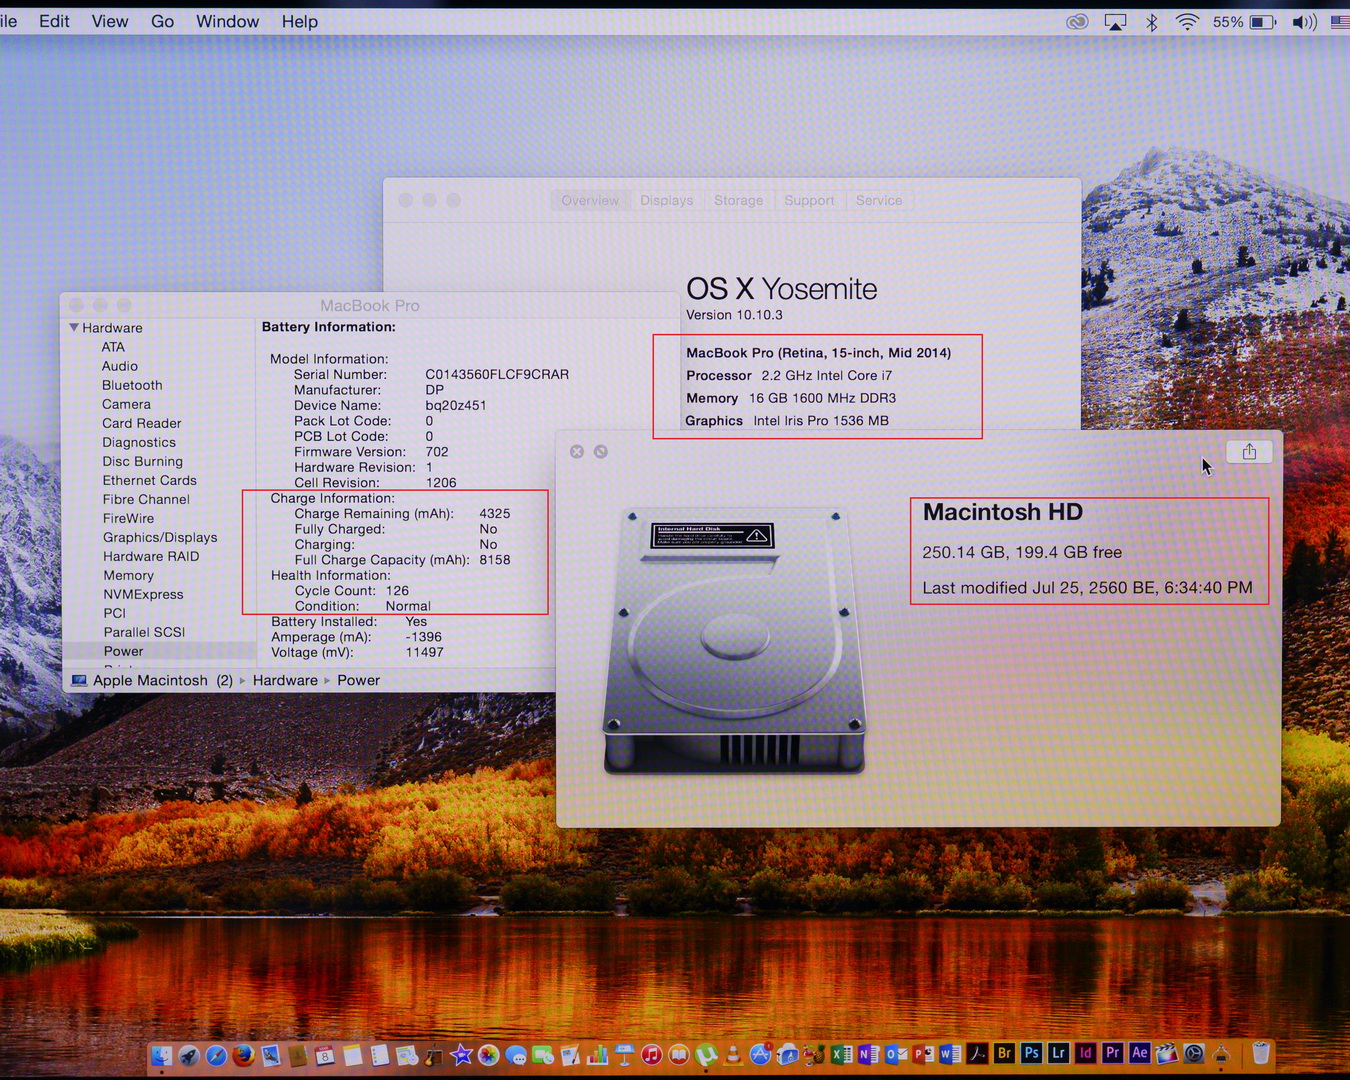The width and height of the screenshot is (1350, 1080).
Task: Switch to Service tab in About window
Action: [879, 200]
